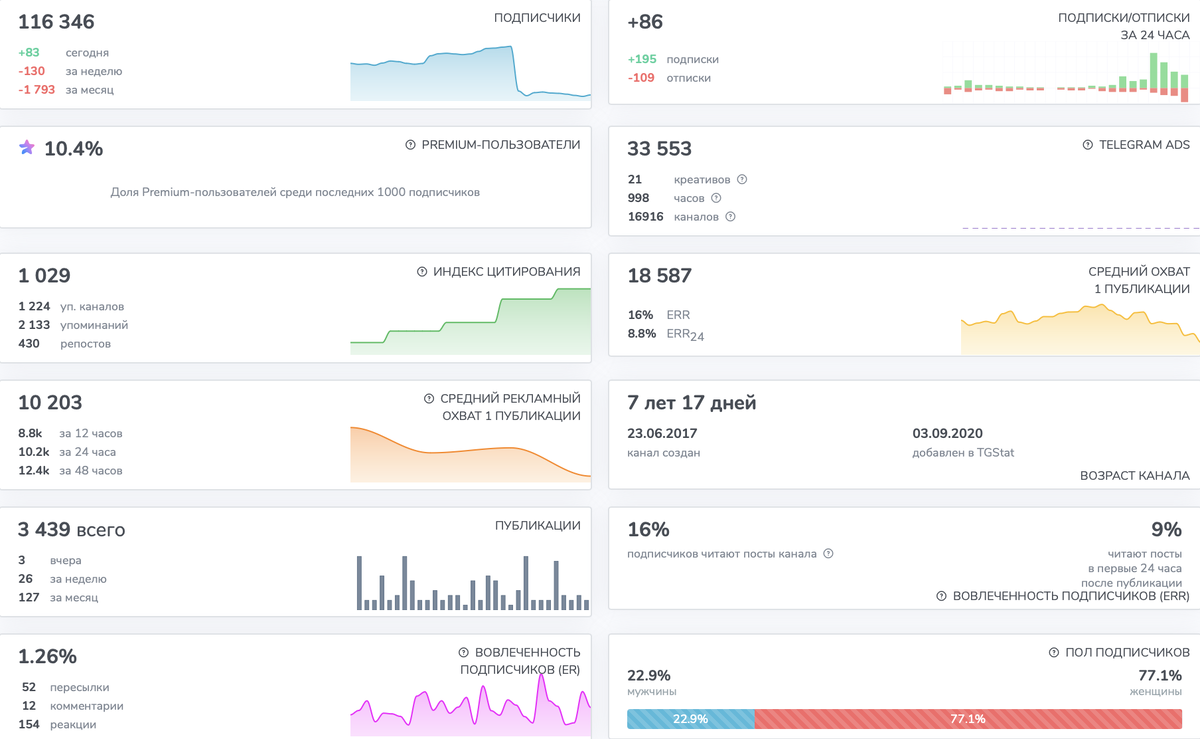This screenshot has height=739, width=1200.
Task: Click the TELEGRAM ADS heading
Action: click(1144, 145)
